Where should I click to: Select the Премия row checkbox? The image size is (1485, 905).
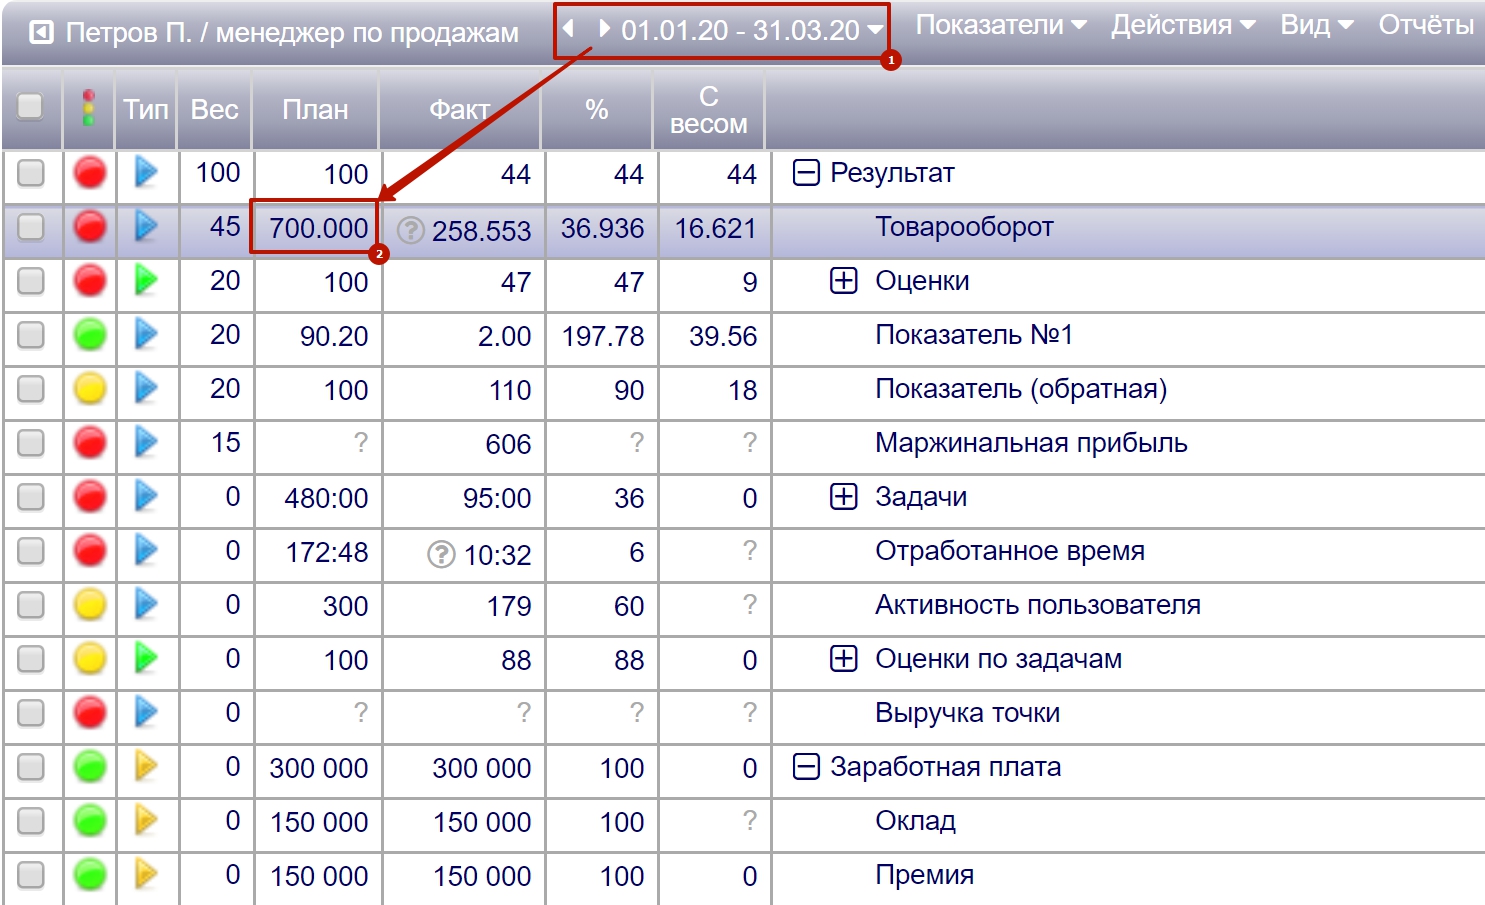click(31, 875)
